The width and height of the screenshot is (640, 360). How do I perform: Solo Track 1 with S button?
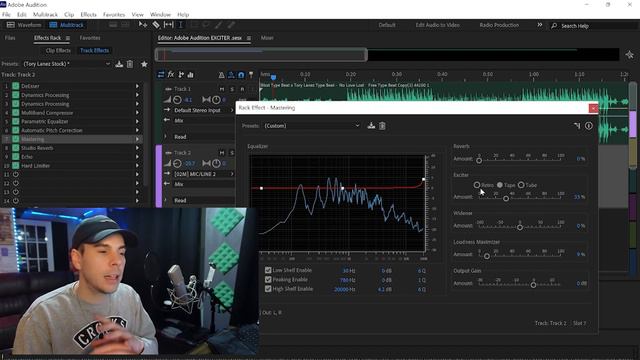(x=232, y=89)
